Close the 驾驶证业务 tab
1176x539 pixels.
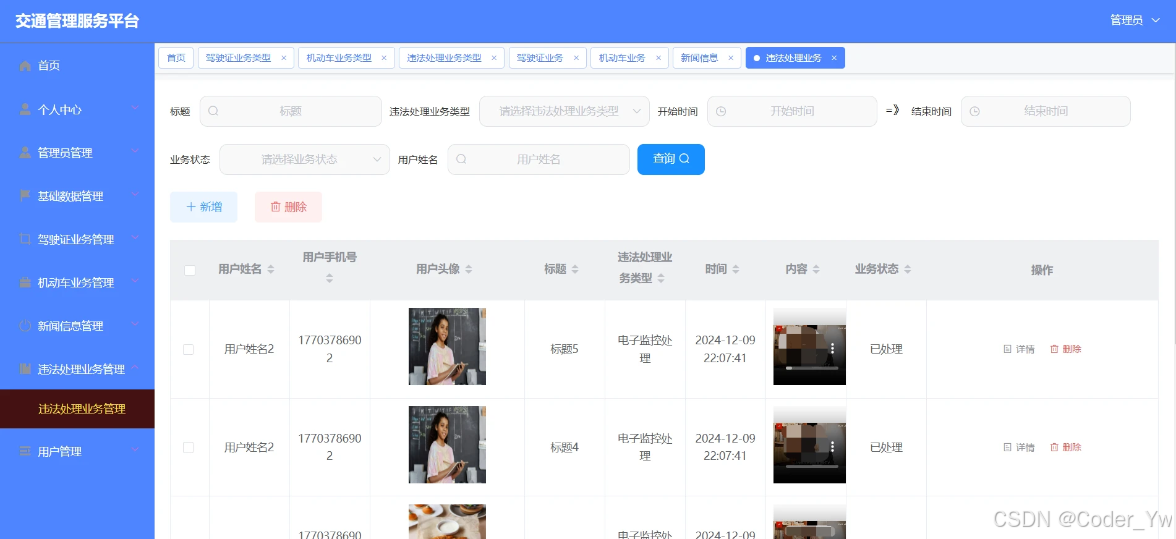[576, 58]
